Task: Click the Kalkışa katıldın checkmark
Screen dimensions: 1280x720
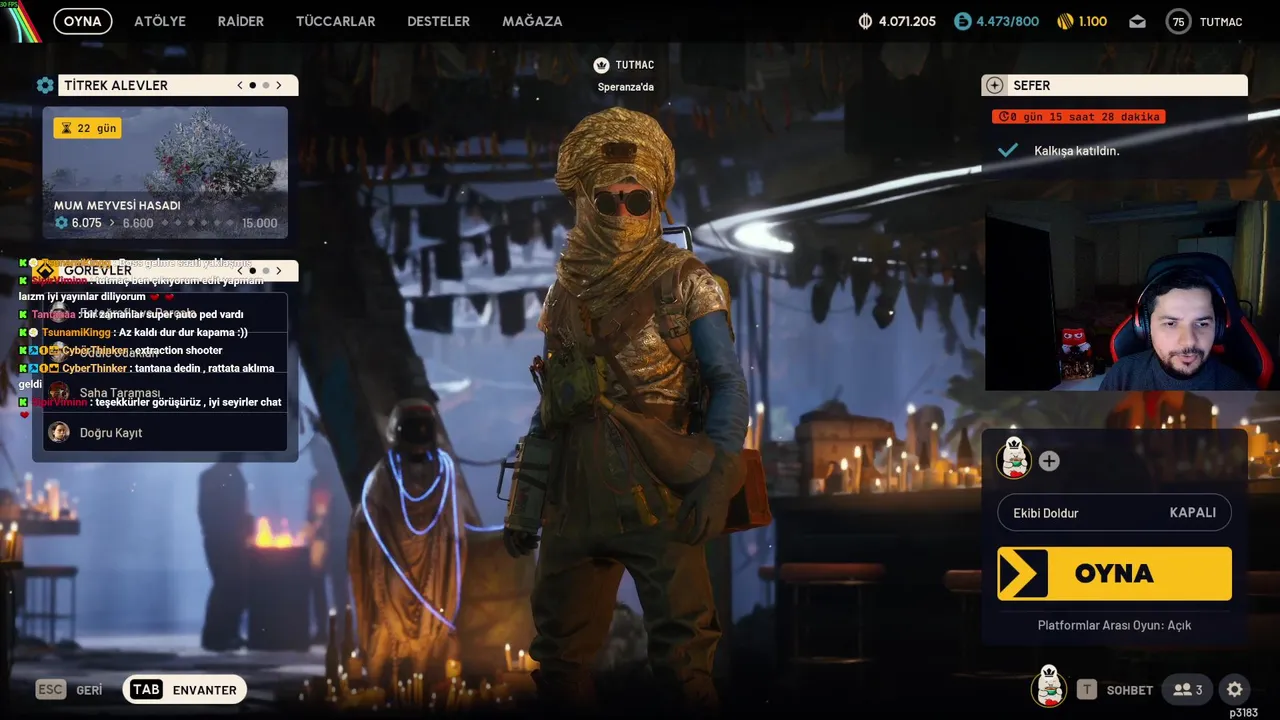Action: [x=1008, y=150]
